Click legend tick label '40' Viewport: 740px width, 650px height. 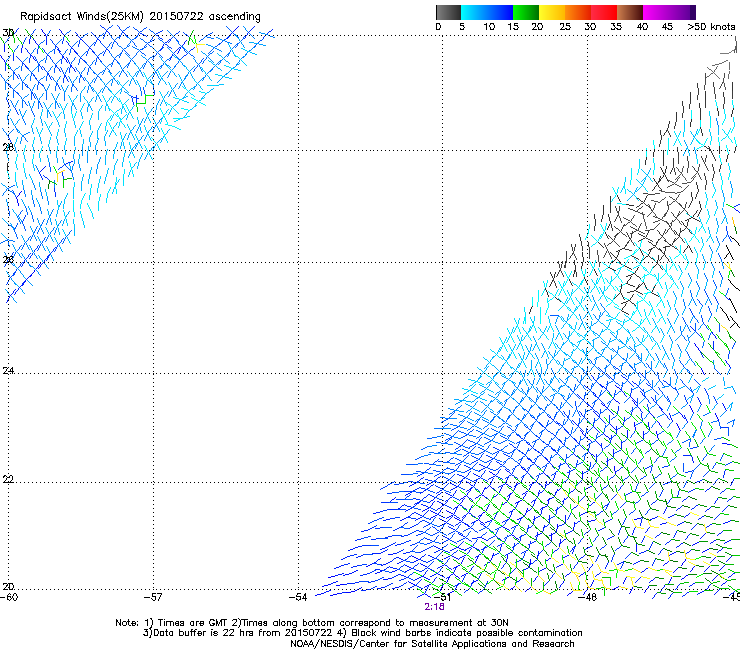(x=642, y=27)
